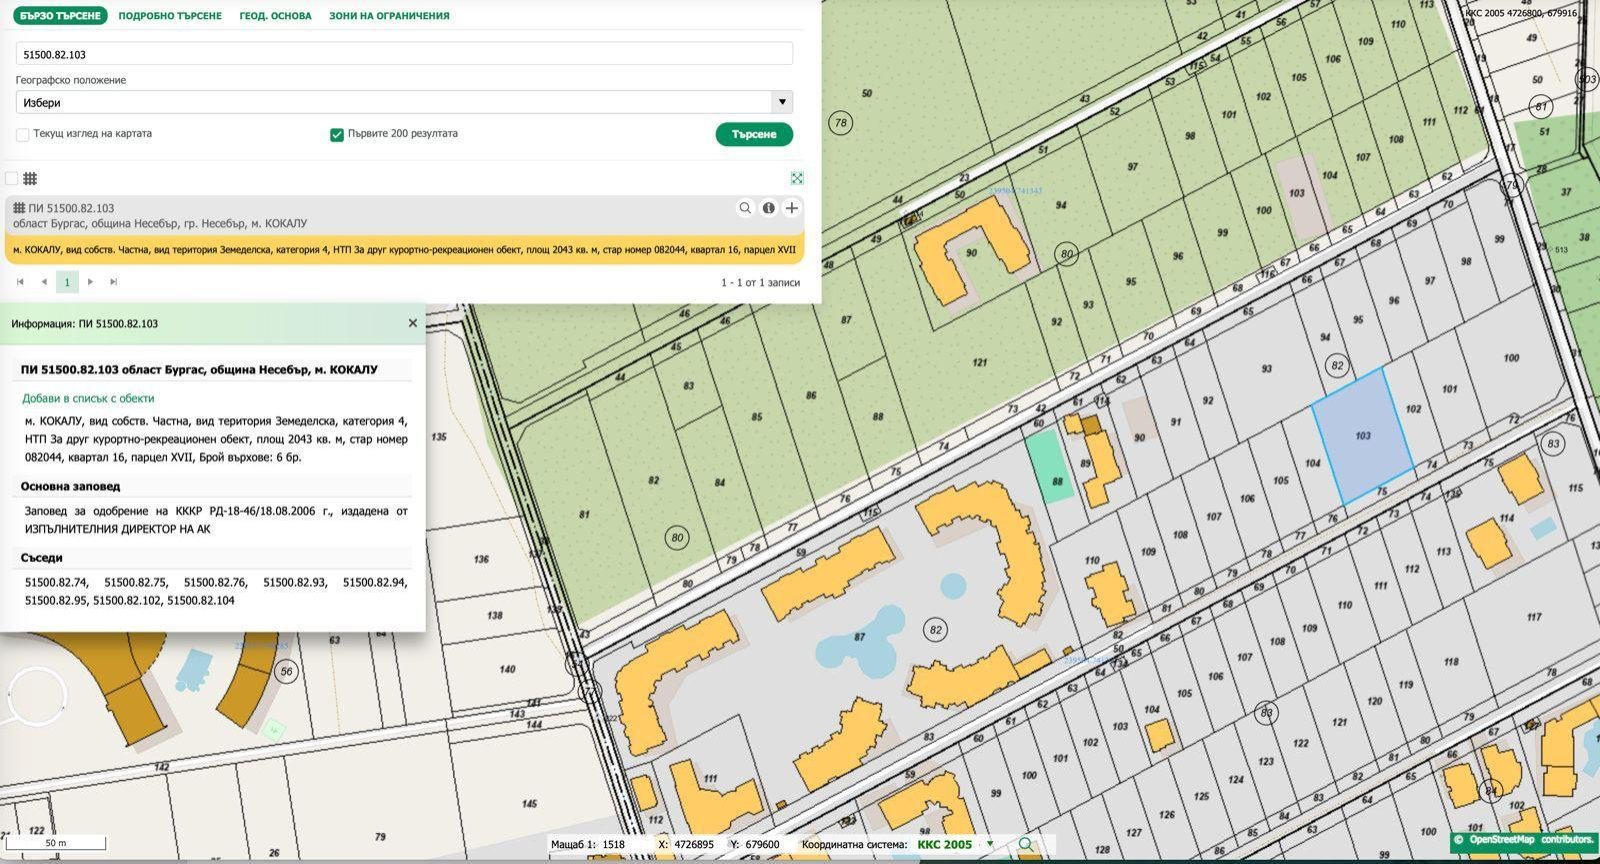Click the plus icon to add result
Image resolution: width=1600 pixels, height=864 pixels.
point(791,208)
